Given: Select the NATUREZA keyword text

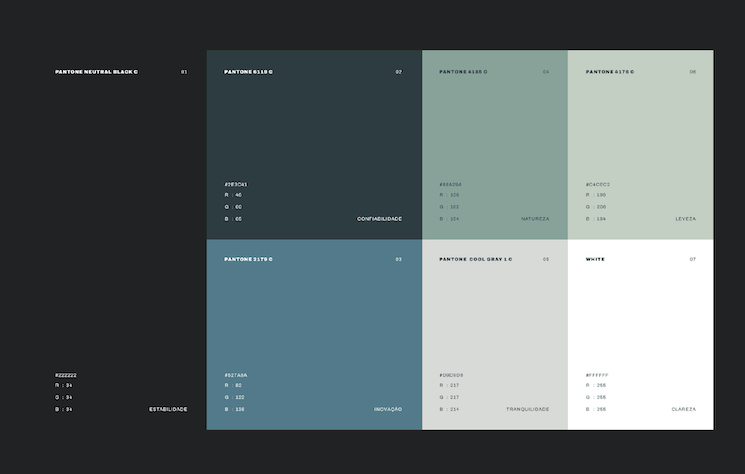Looking at the screenshot, I should click(535, 218).
